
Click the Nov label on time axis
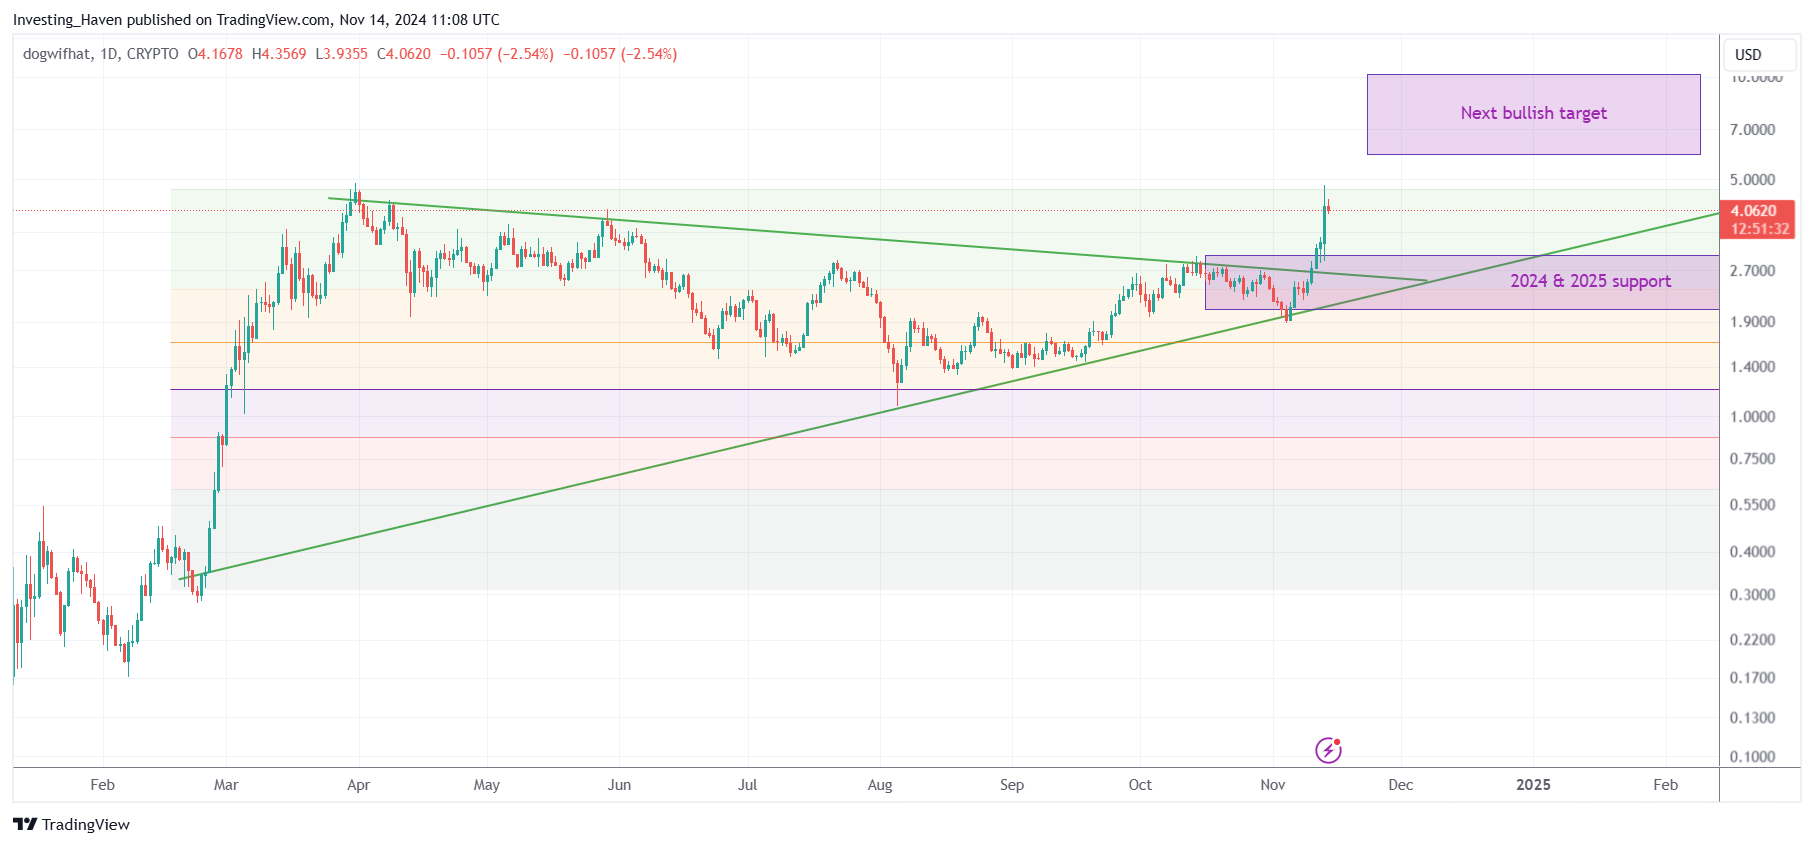tap(1273, 785)
